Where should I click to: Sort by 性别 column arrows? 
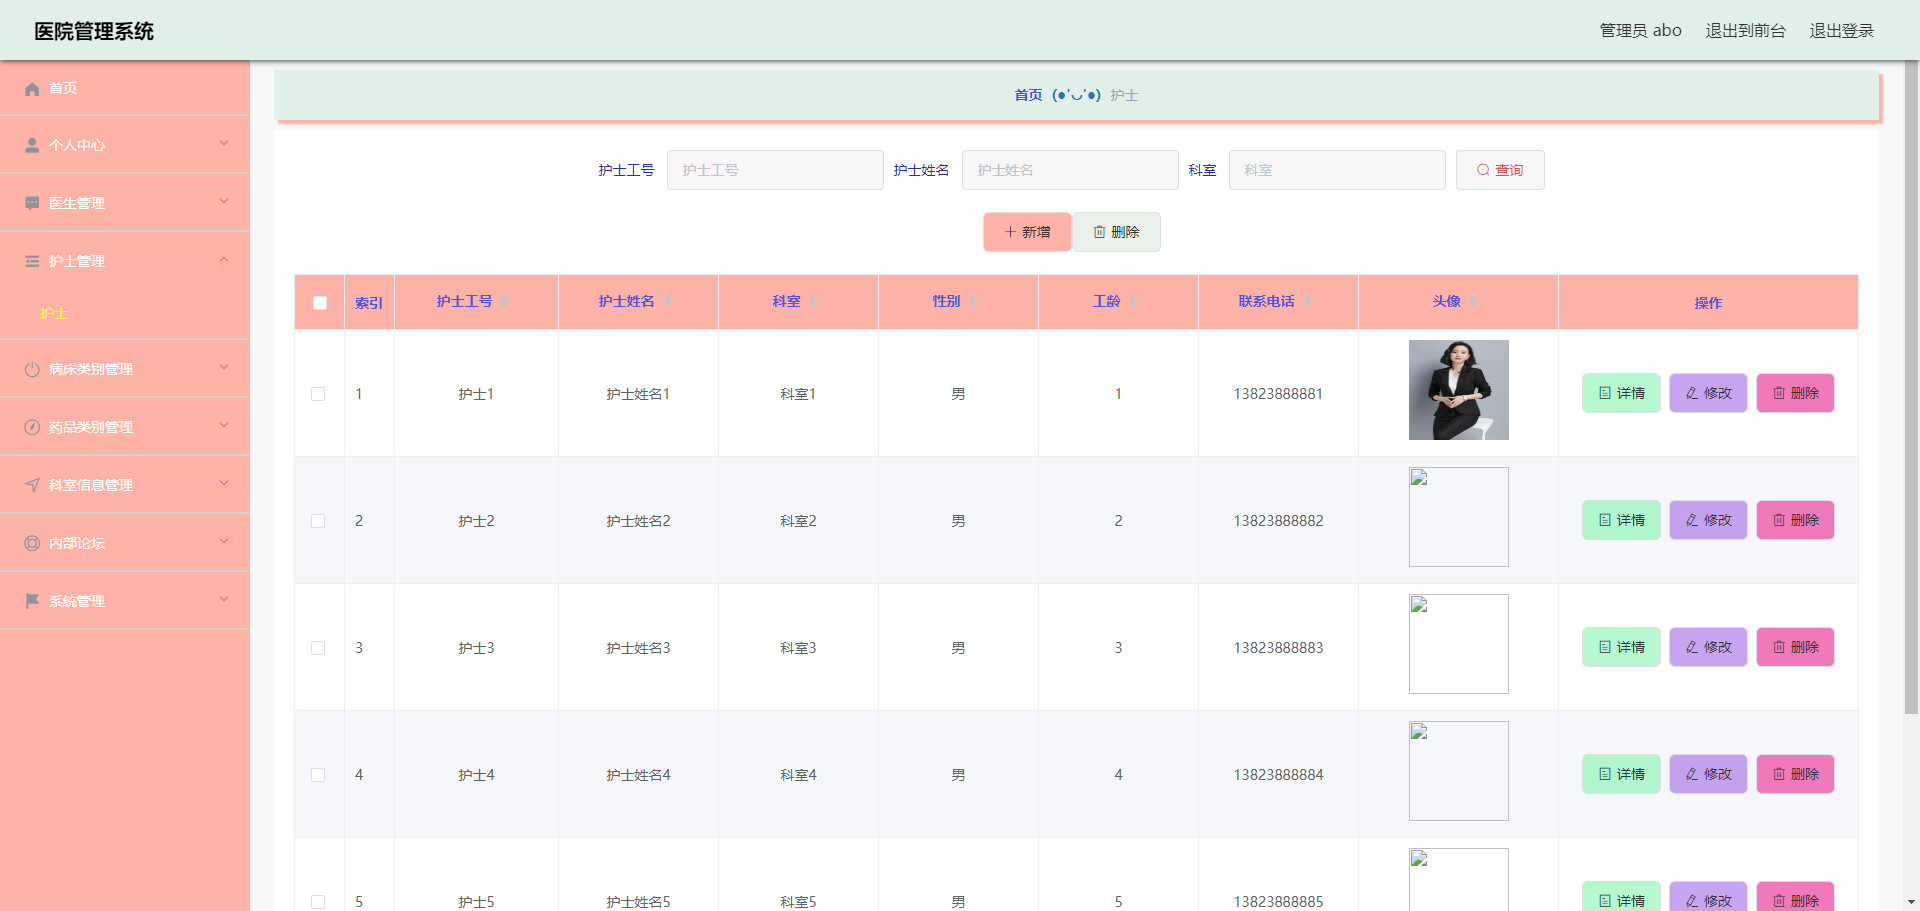[973, 302]
